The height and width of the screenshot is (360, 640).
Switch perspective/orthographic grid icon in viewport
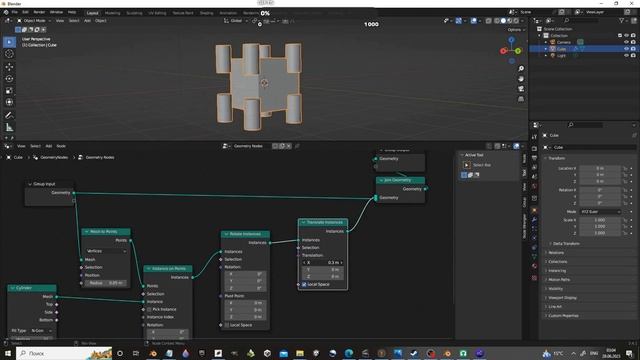(x=521, y=99)
